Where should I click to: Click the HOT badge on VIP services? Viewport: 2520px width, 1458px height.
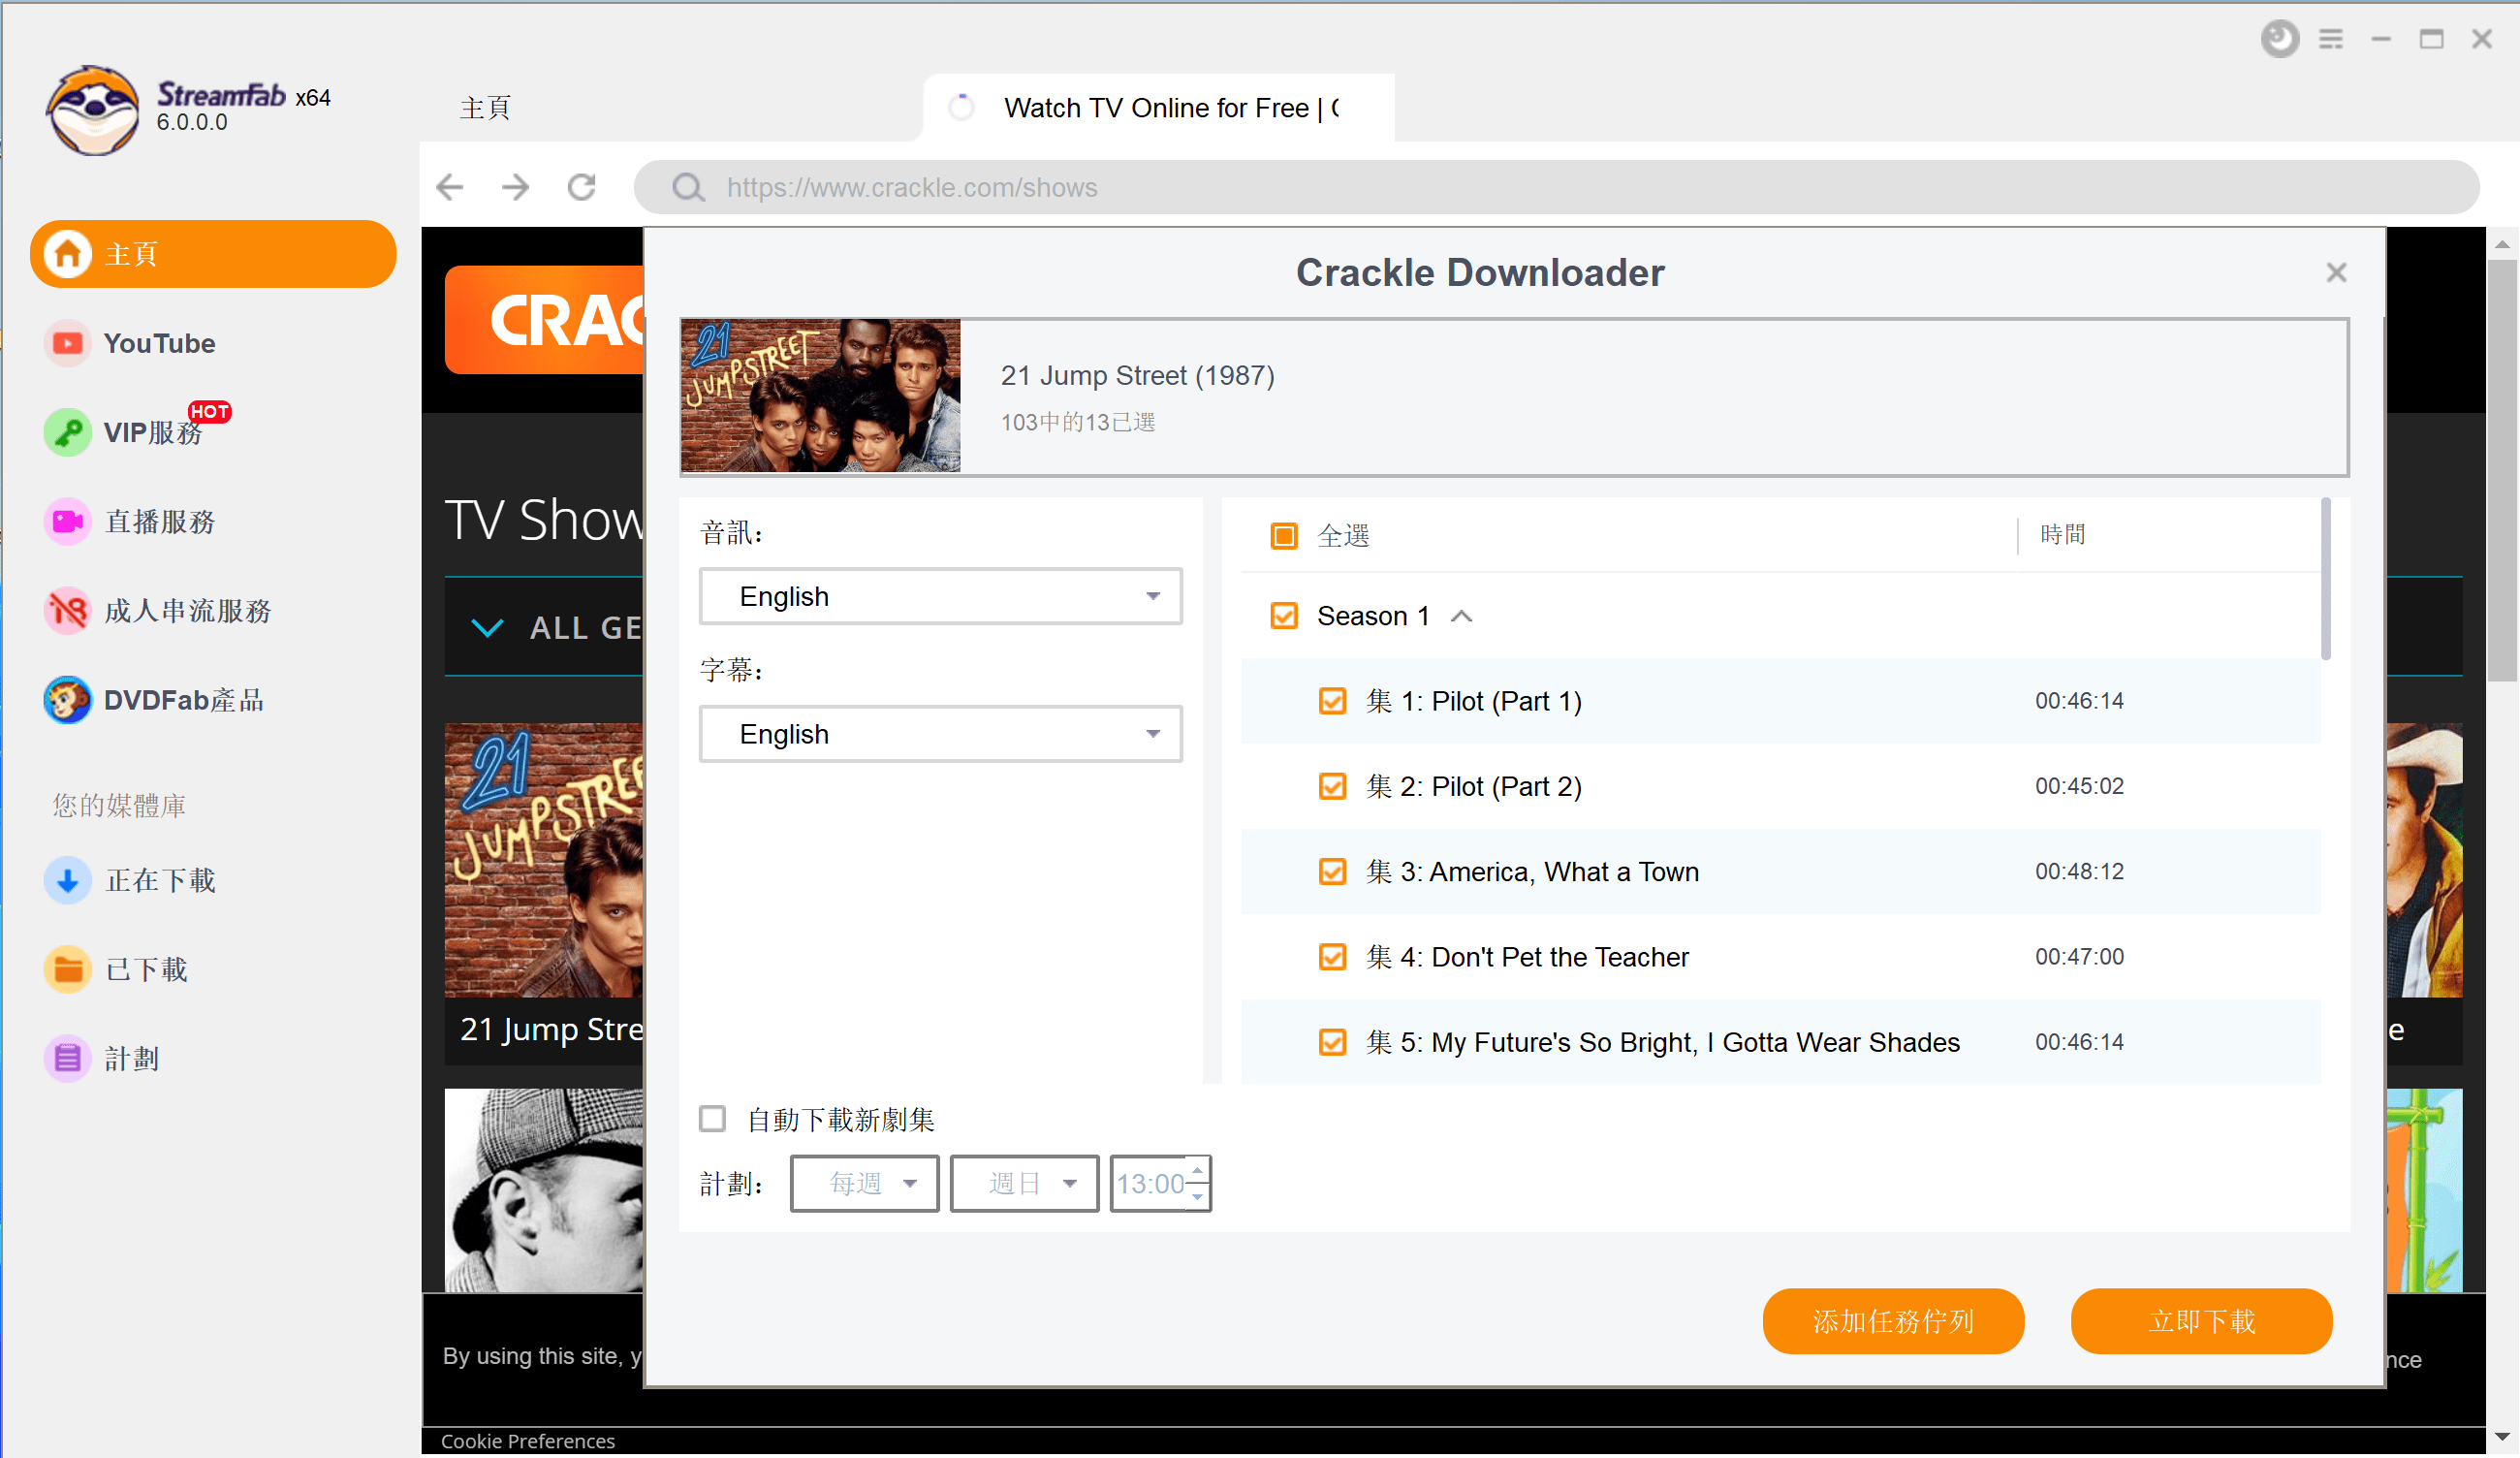pyautogui.click(x=209, y=412)
